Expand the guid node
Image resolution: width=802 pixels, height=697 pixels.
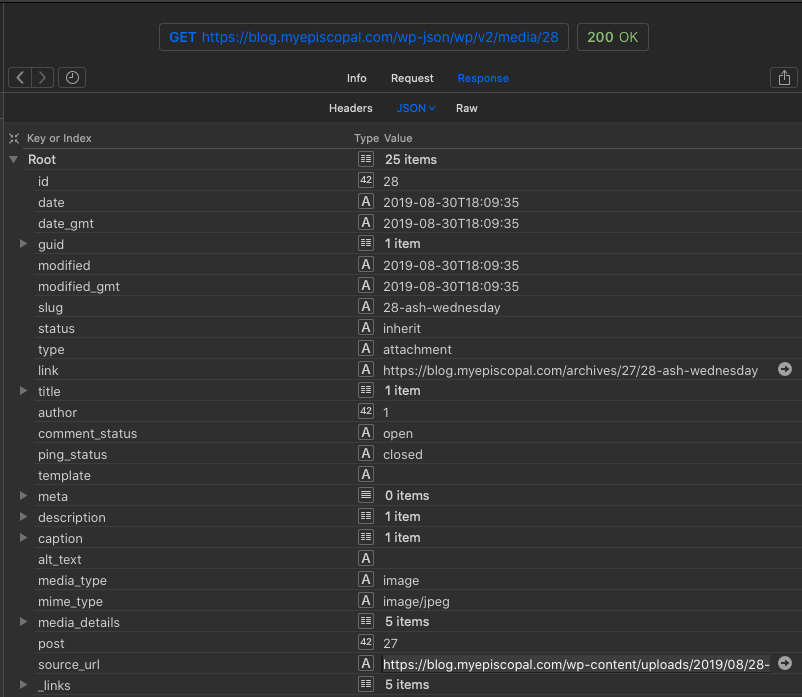click(23, 243)
